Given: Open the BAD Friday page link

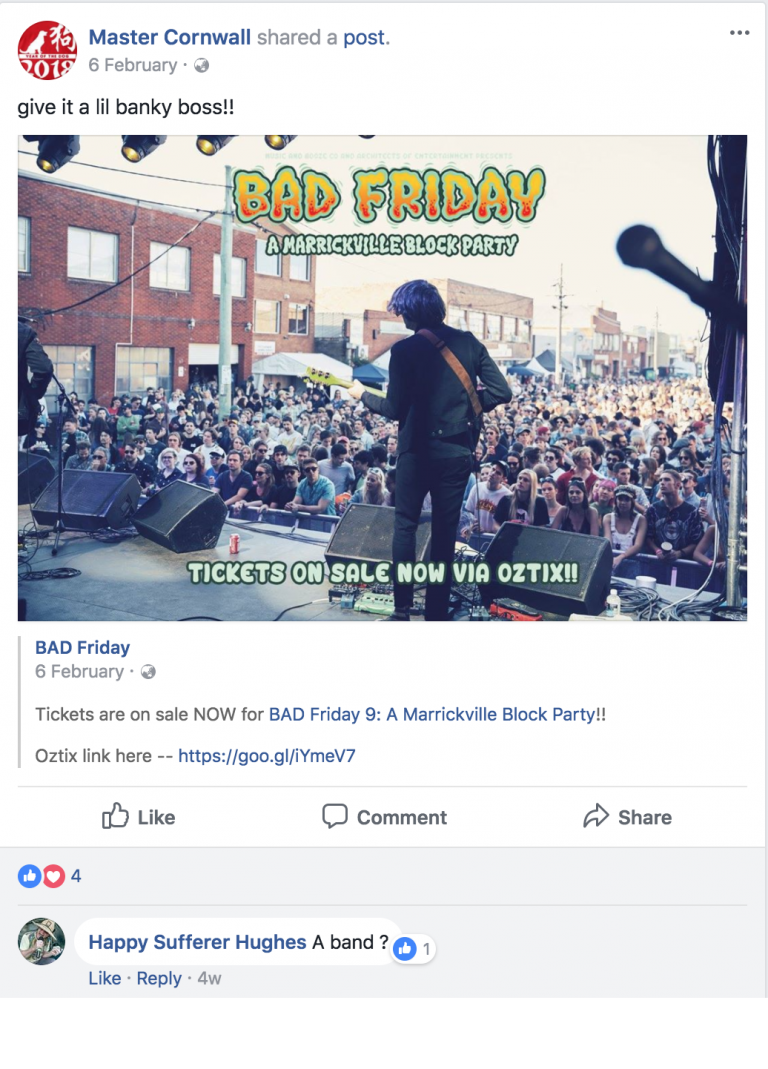Looking at the screenshot, I should pos(83,648).
